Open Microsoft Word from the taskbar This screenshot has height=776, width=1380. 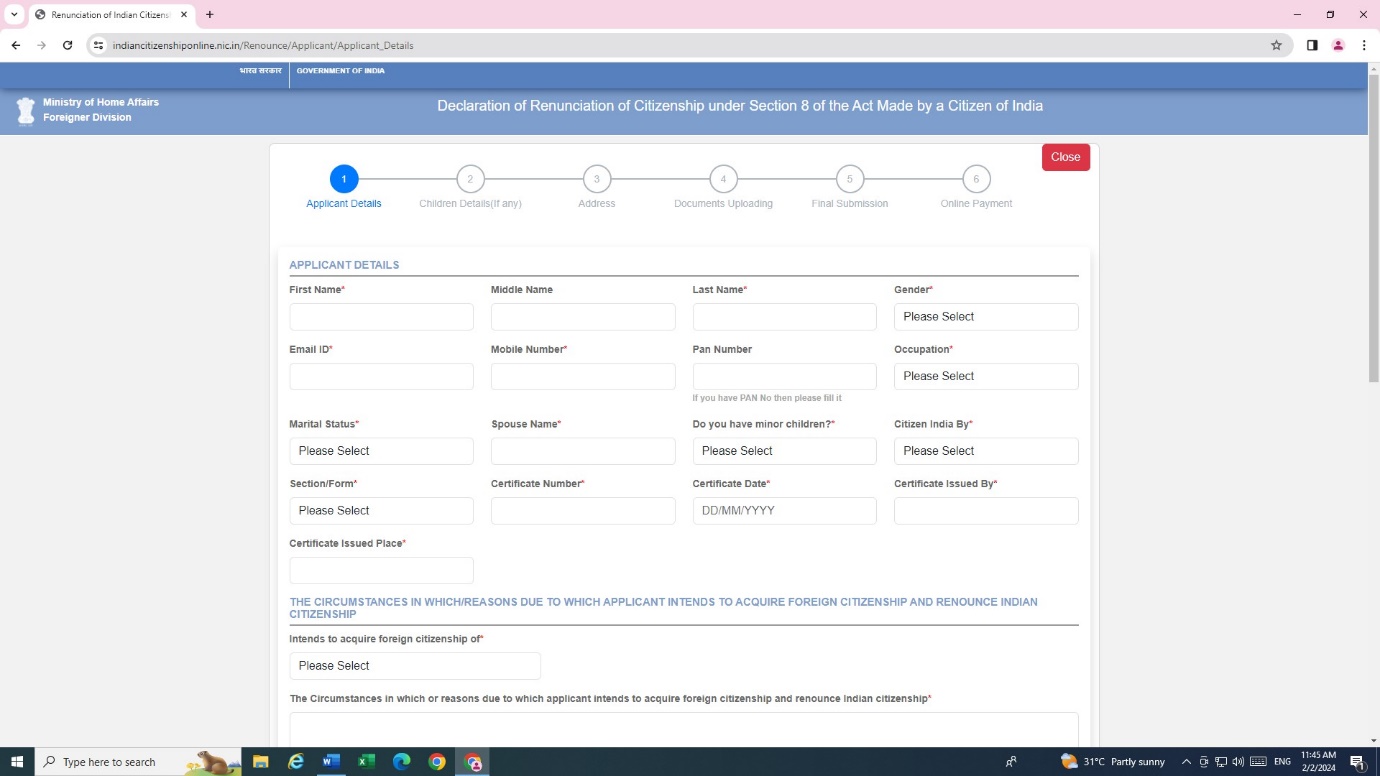(x=331, y=762)
